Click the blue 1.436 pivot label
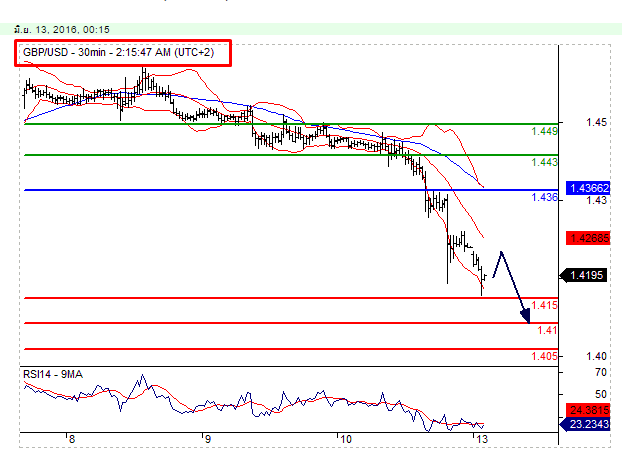 (x=544, y=197)
